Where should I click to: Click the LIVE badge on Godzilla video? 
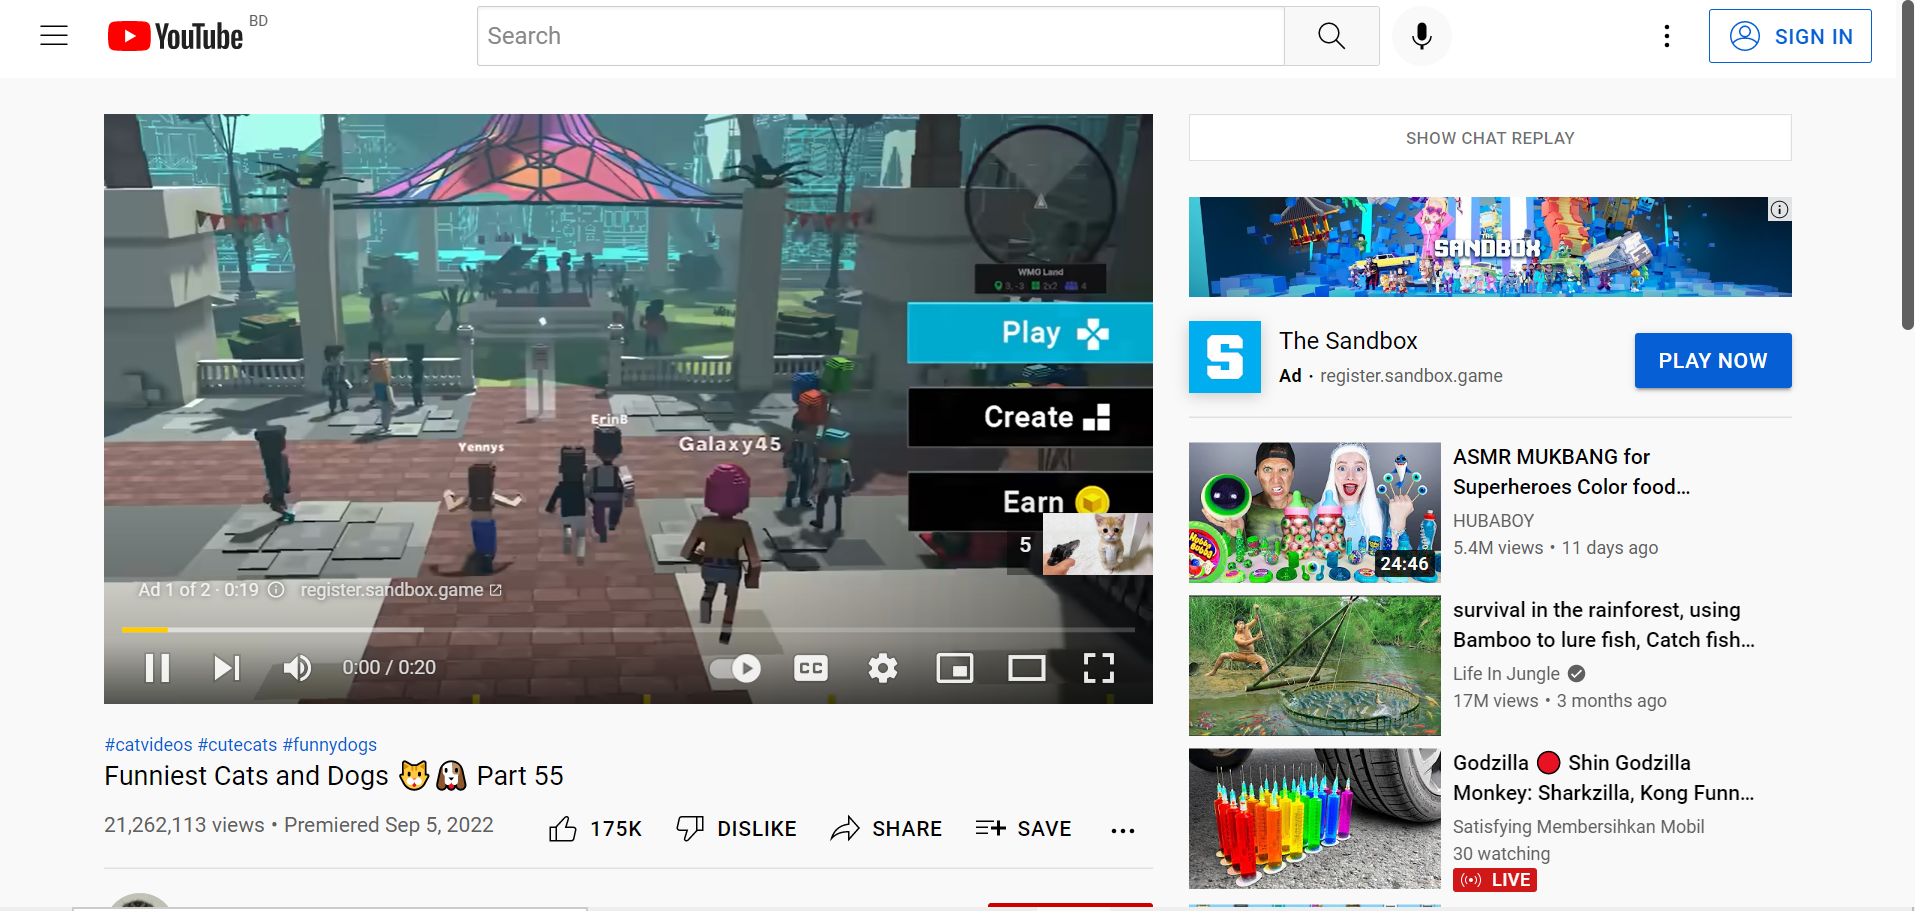[1495, 880]
